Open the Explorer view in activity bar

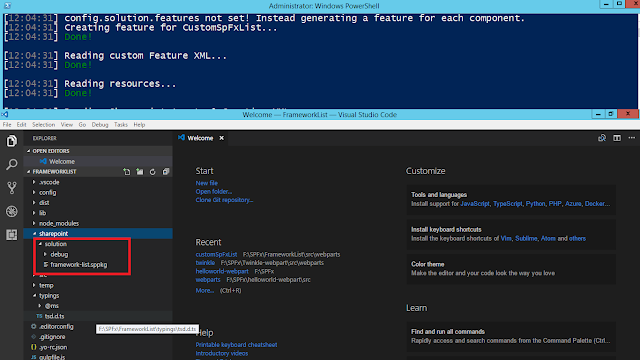(x=11, y=141)
